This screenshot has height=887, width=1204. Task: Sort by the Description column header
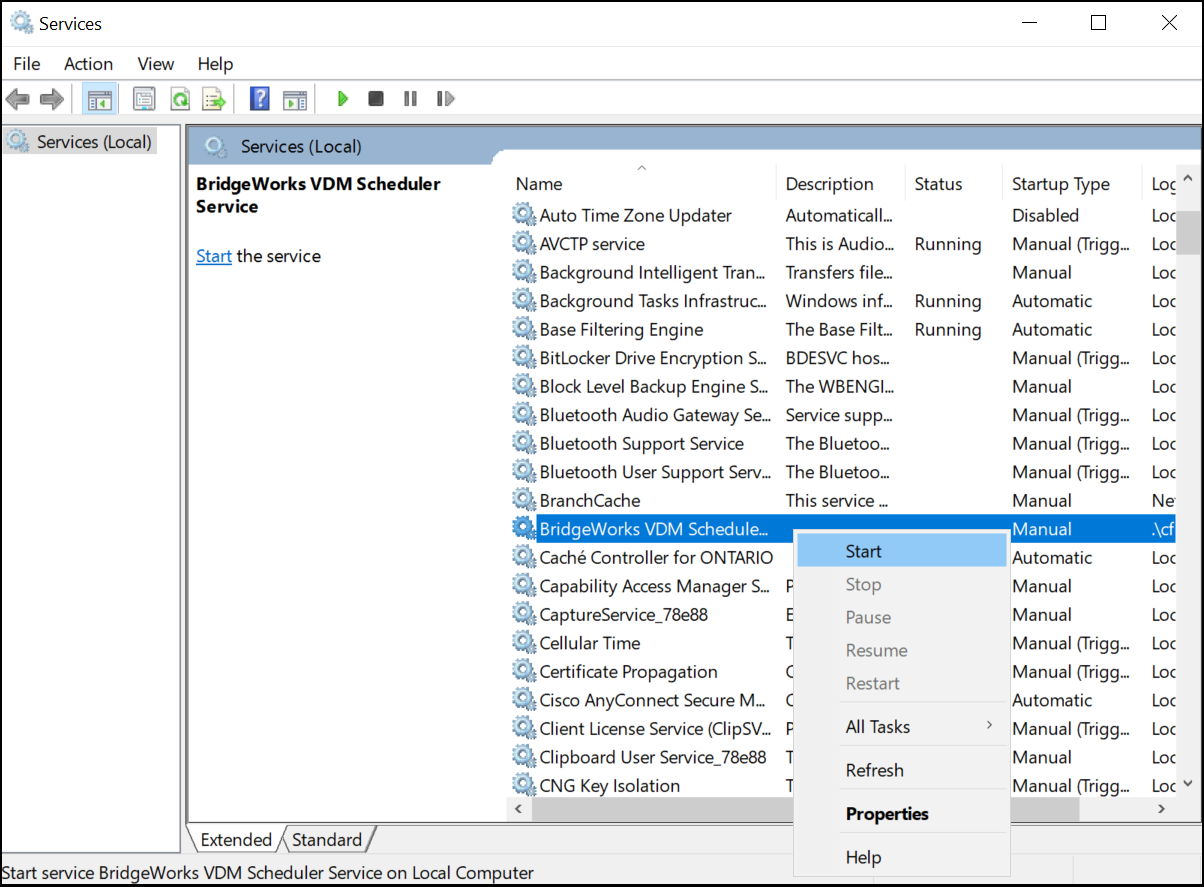pos(840,184)
